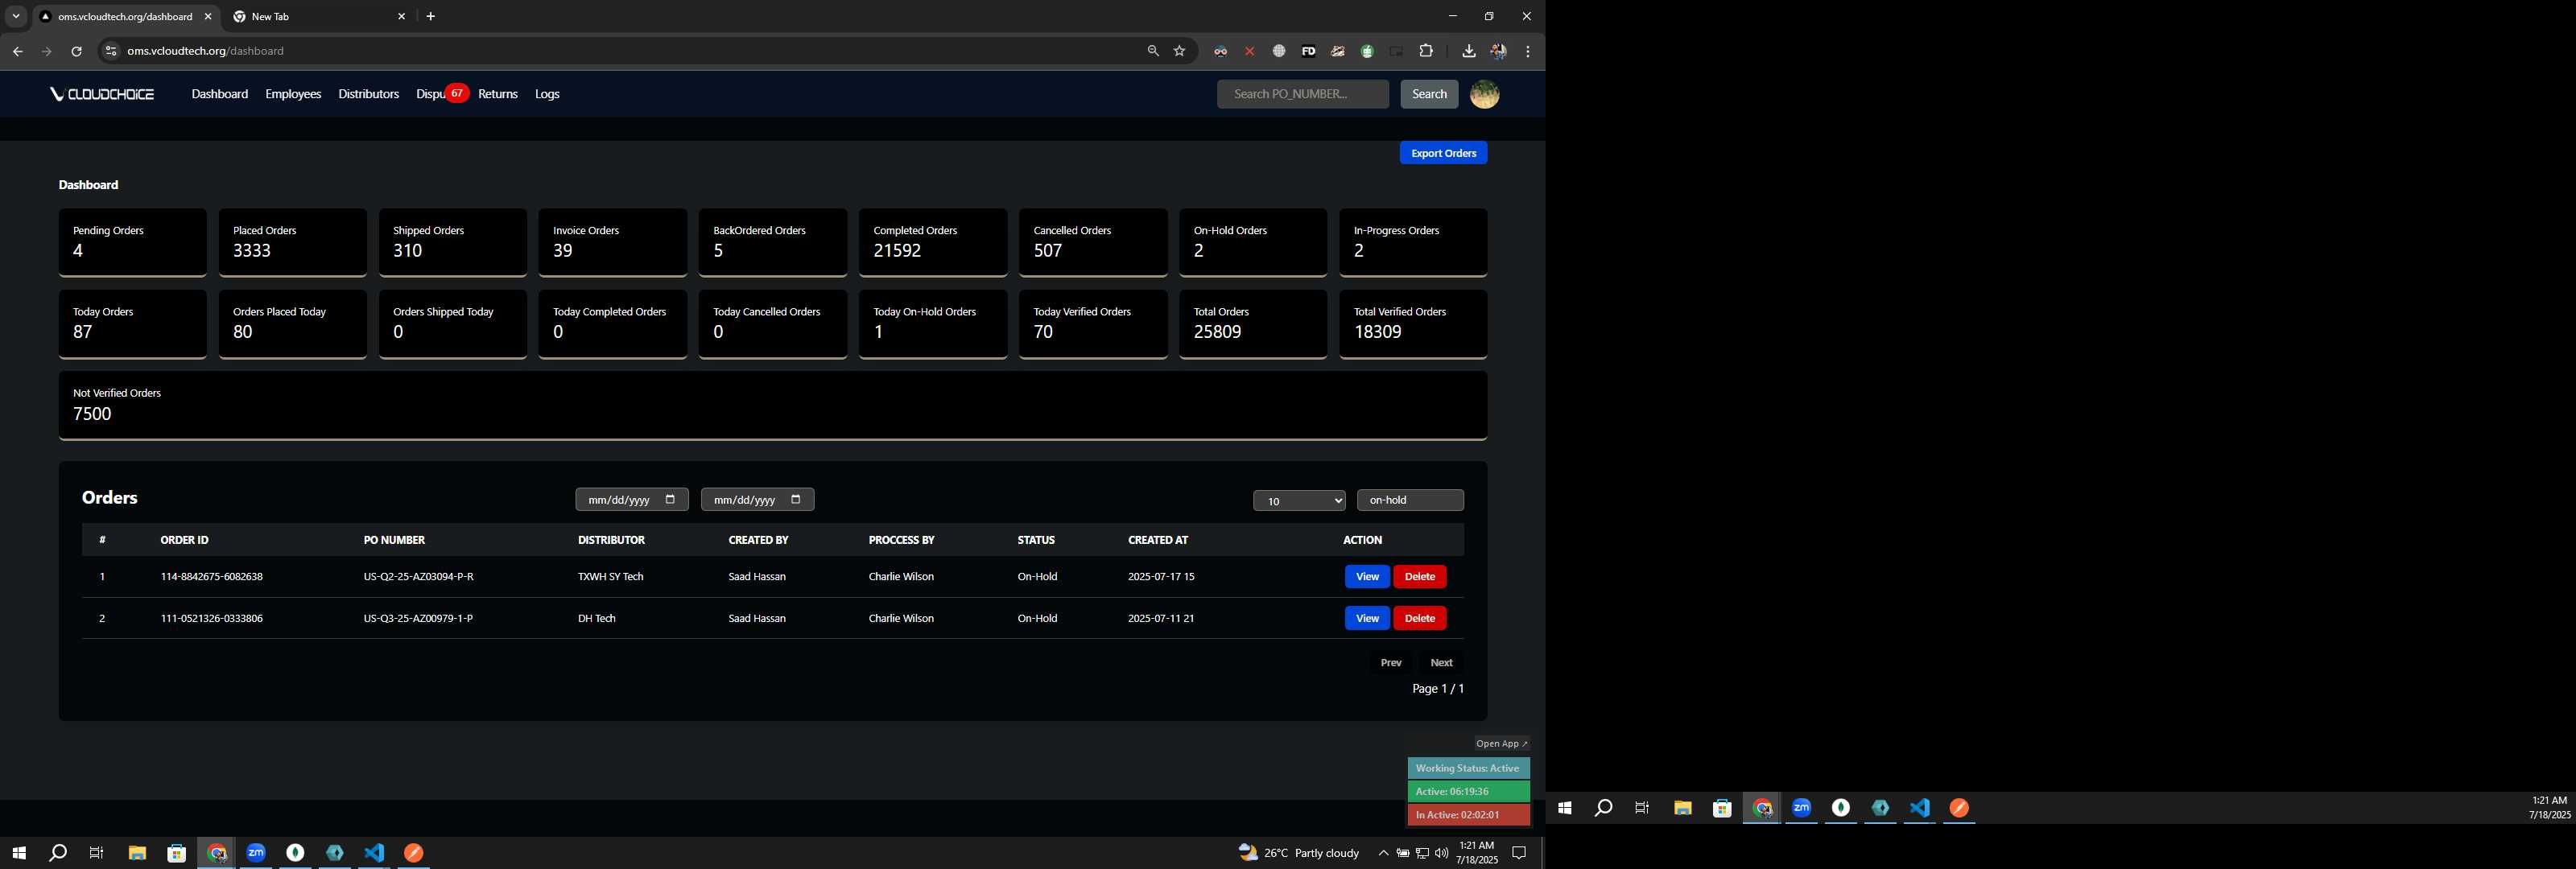
Task: Open File Explorer on the second monitor taskbar
Action: 1683,808
